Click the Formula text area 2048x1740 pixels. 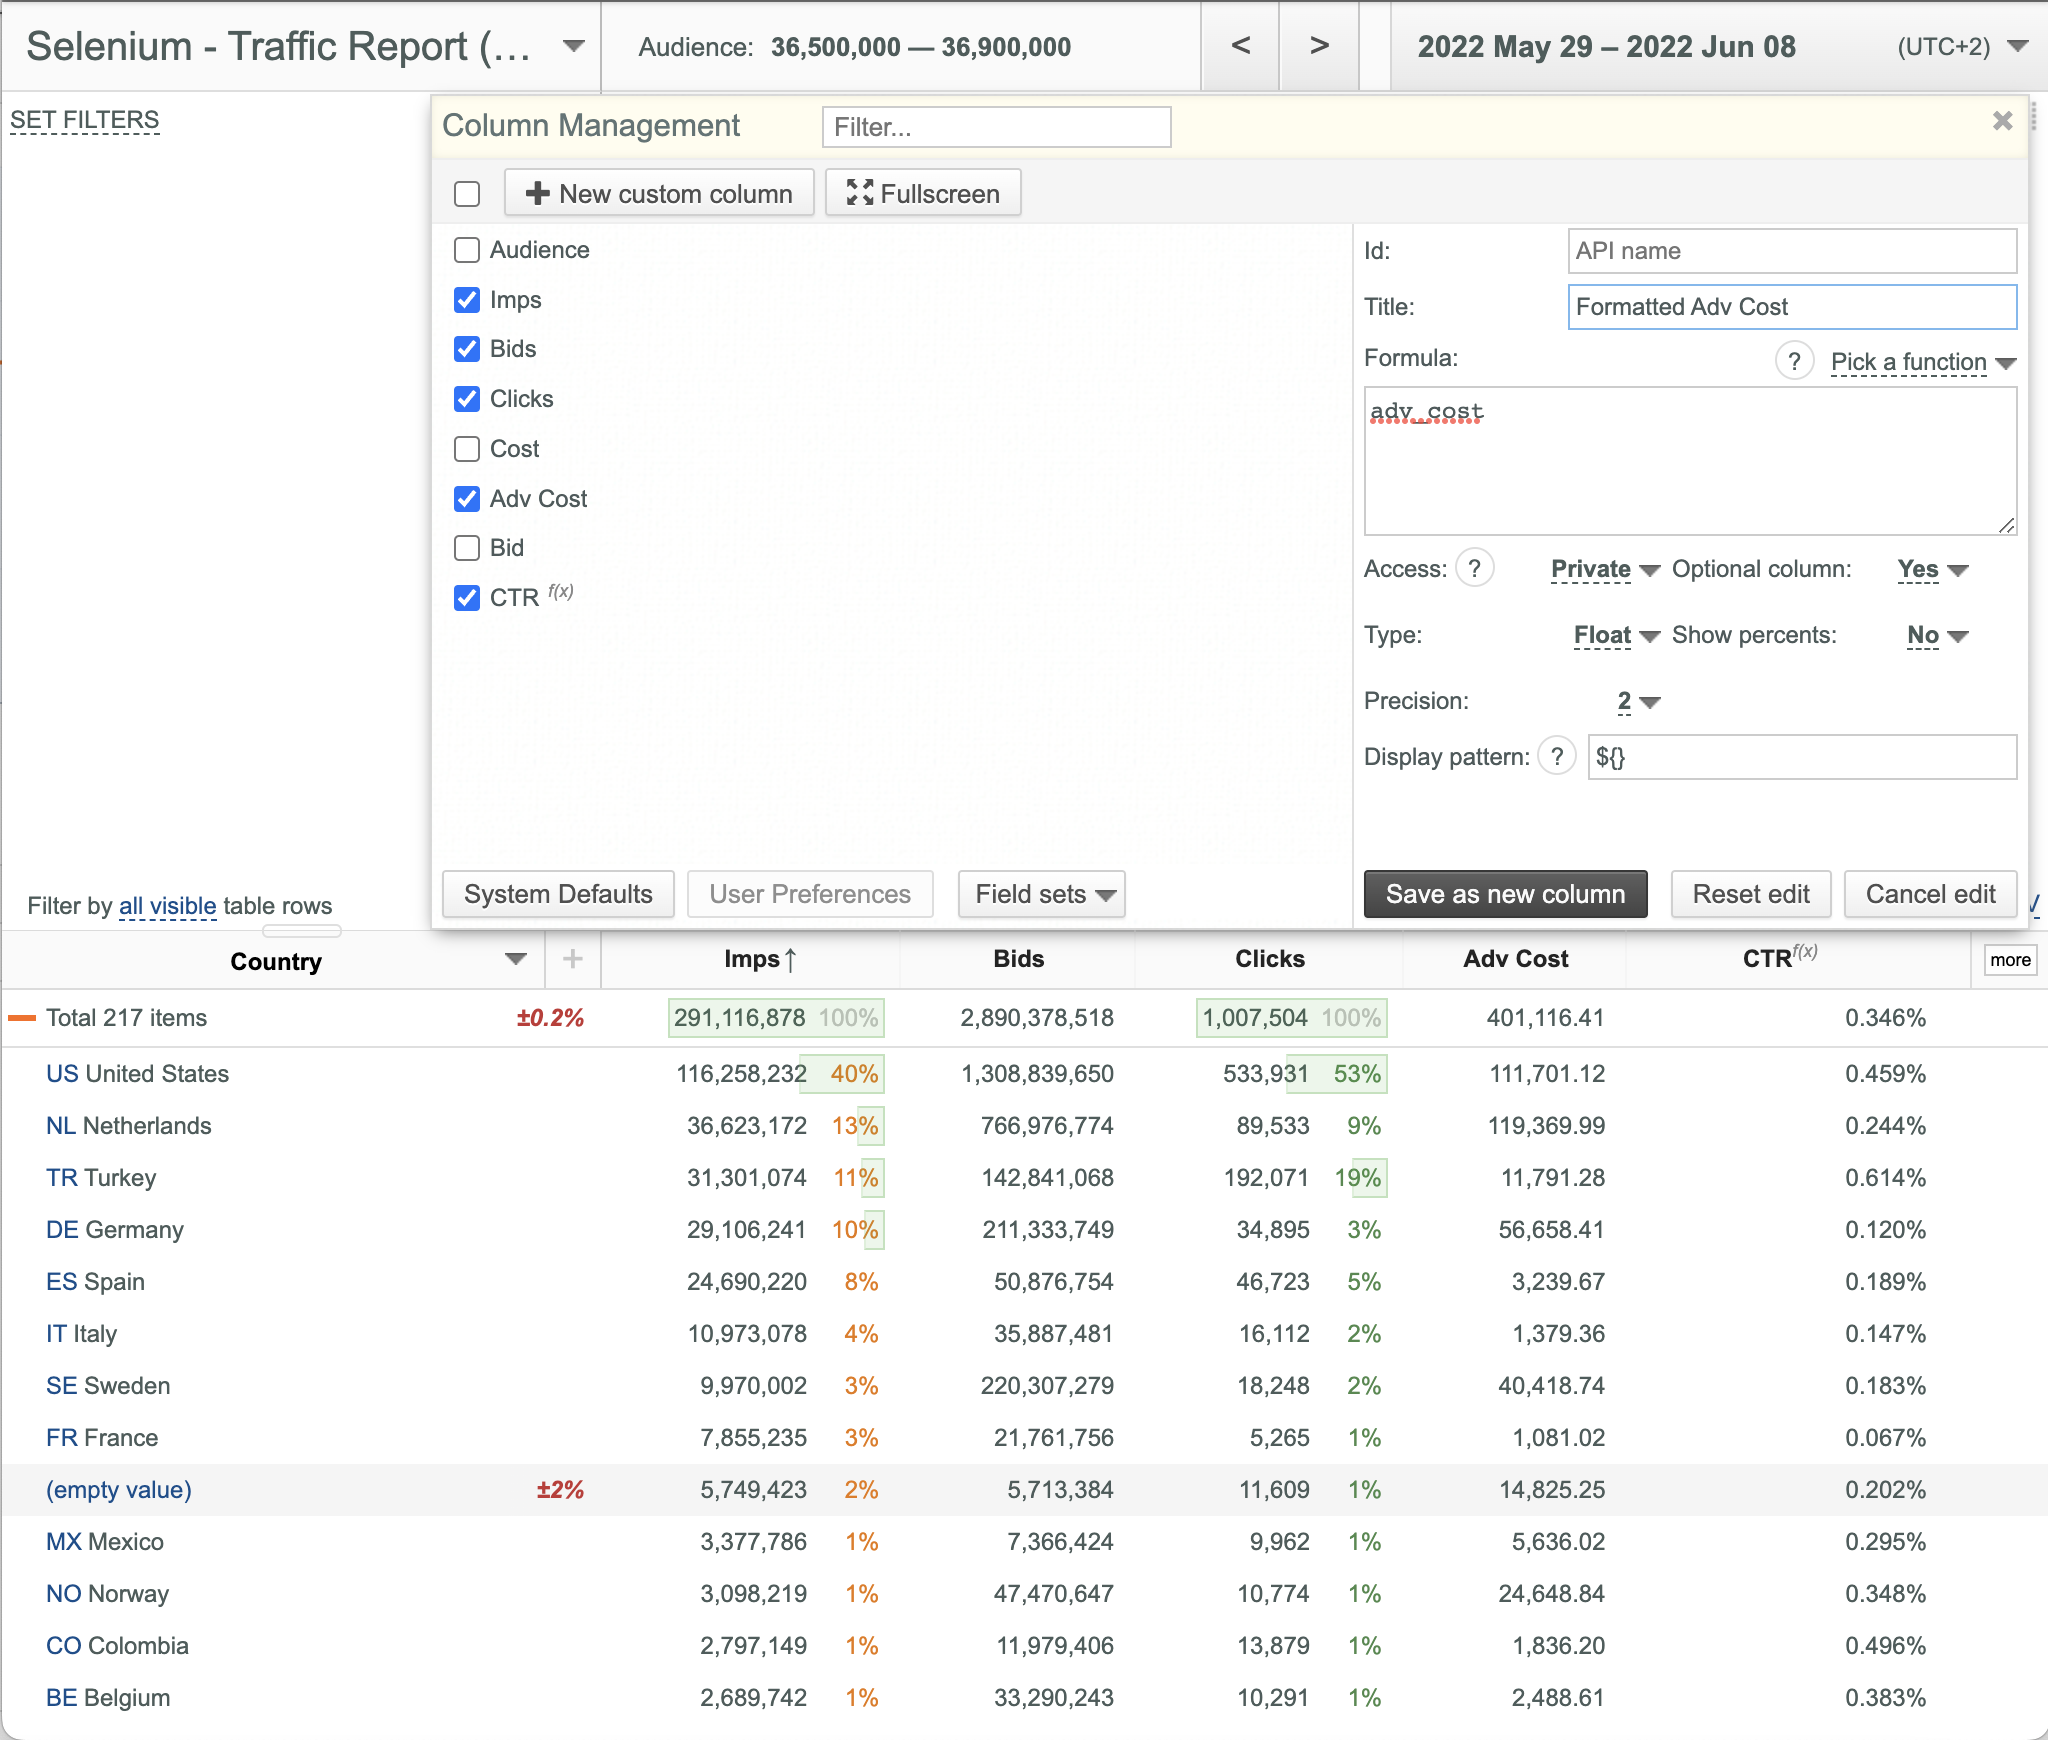pyautogui.click(x=1690, y=461)
